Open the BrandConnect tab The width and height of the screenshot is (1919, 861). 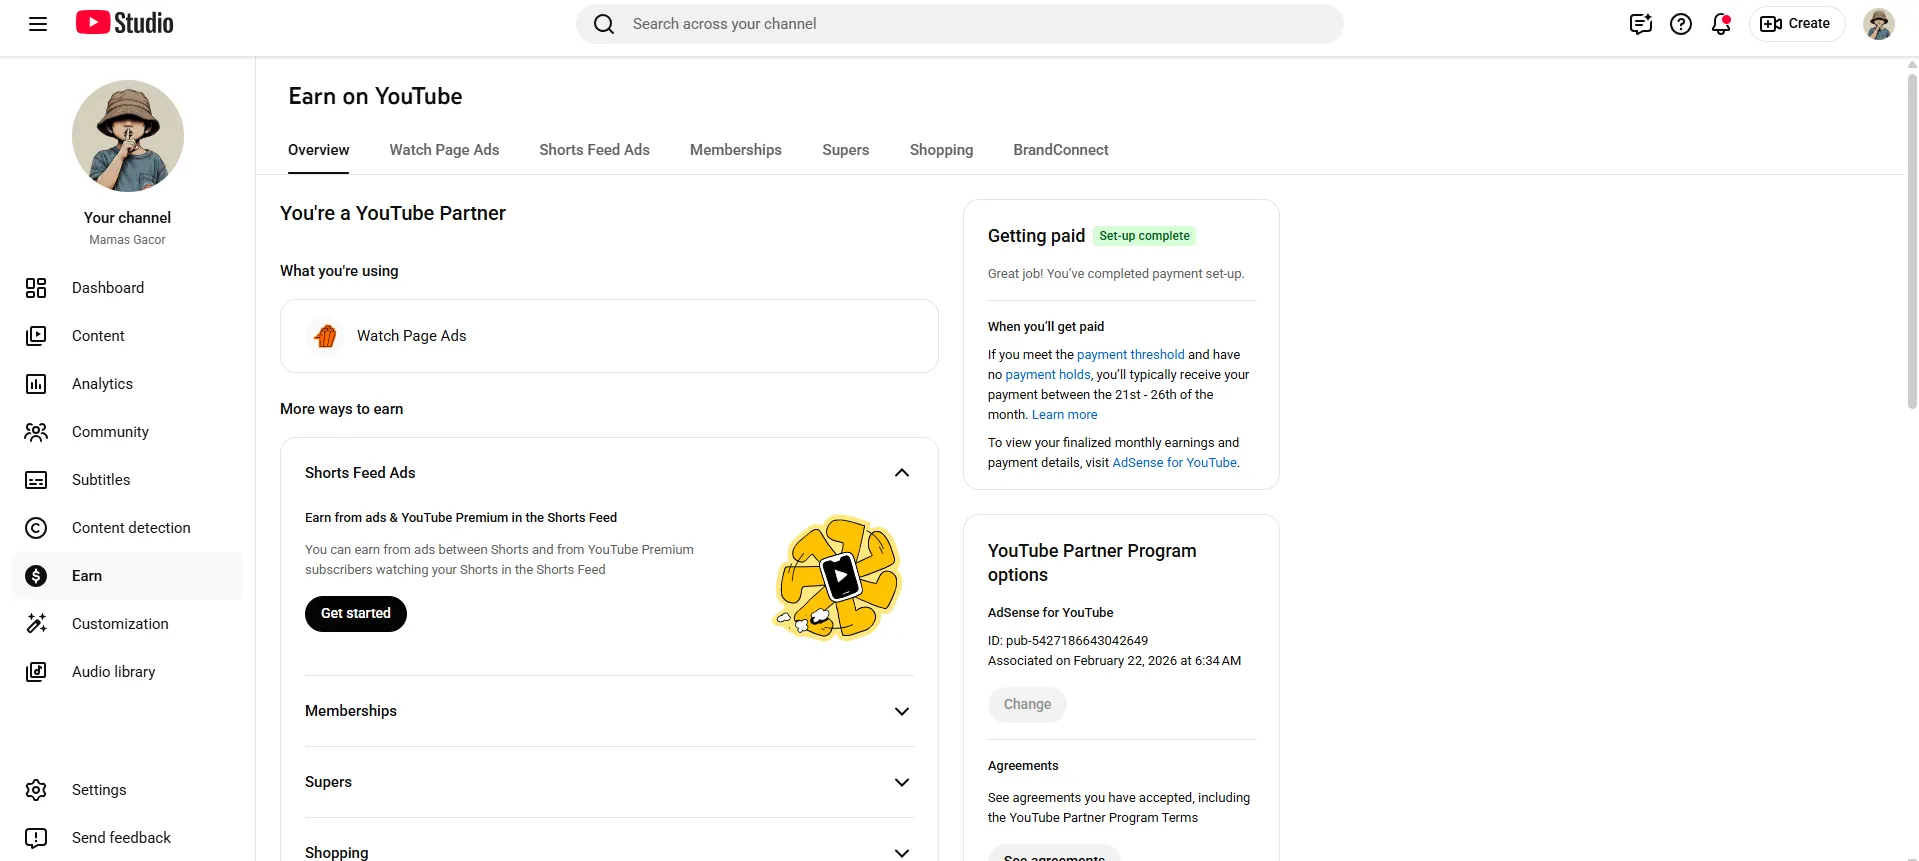[x=1061, y=150]
